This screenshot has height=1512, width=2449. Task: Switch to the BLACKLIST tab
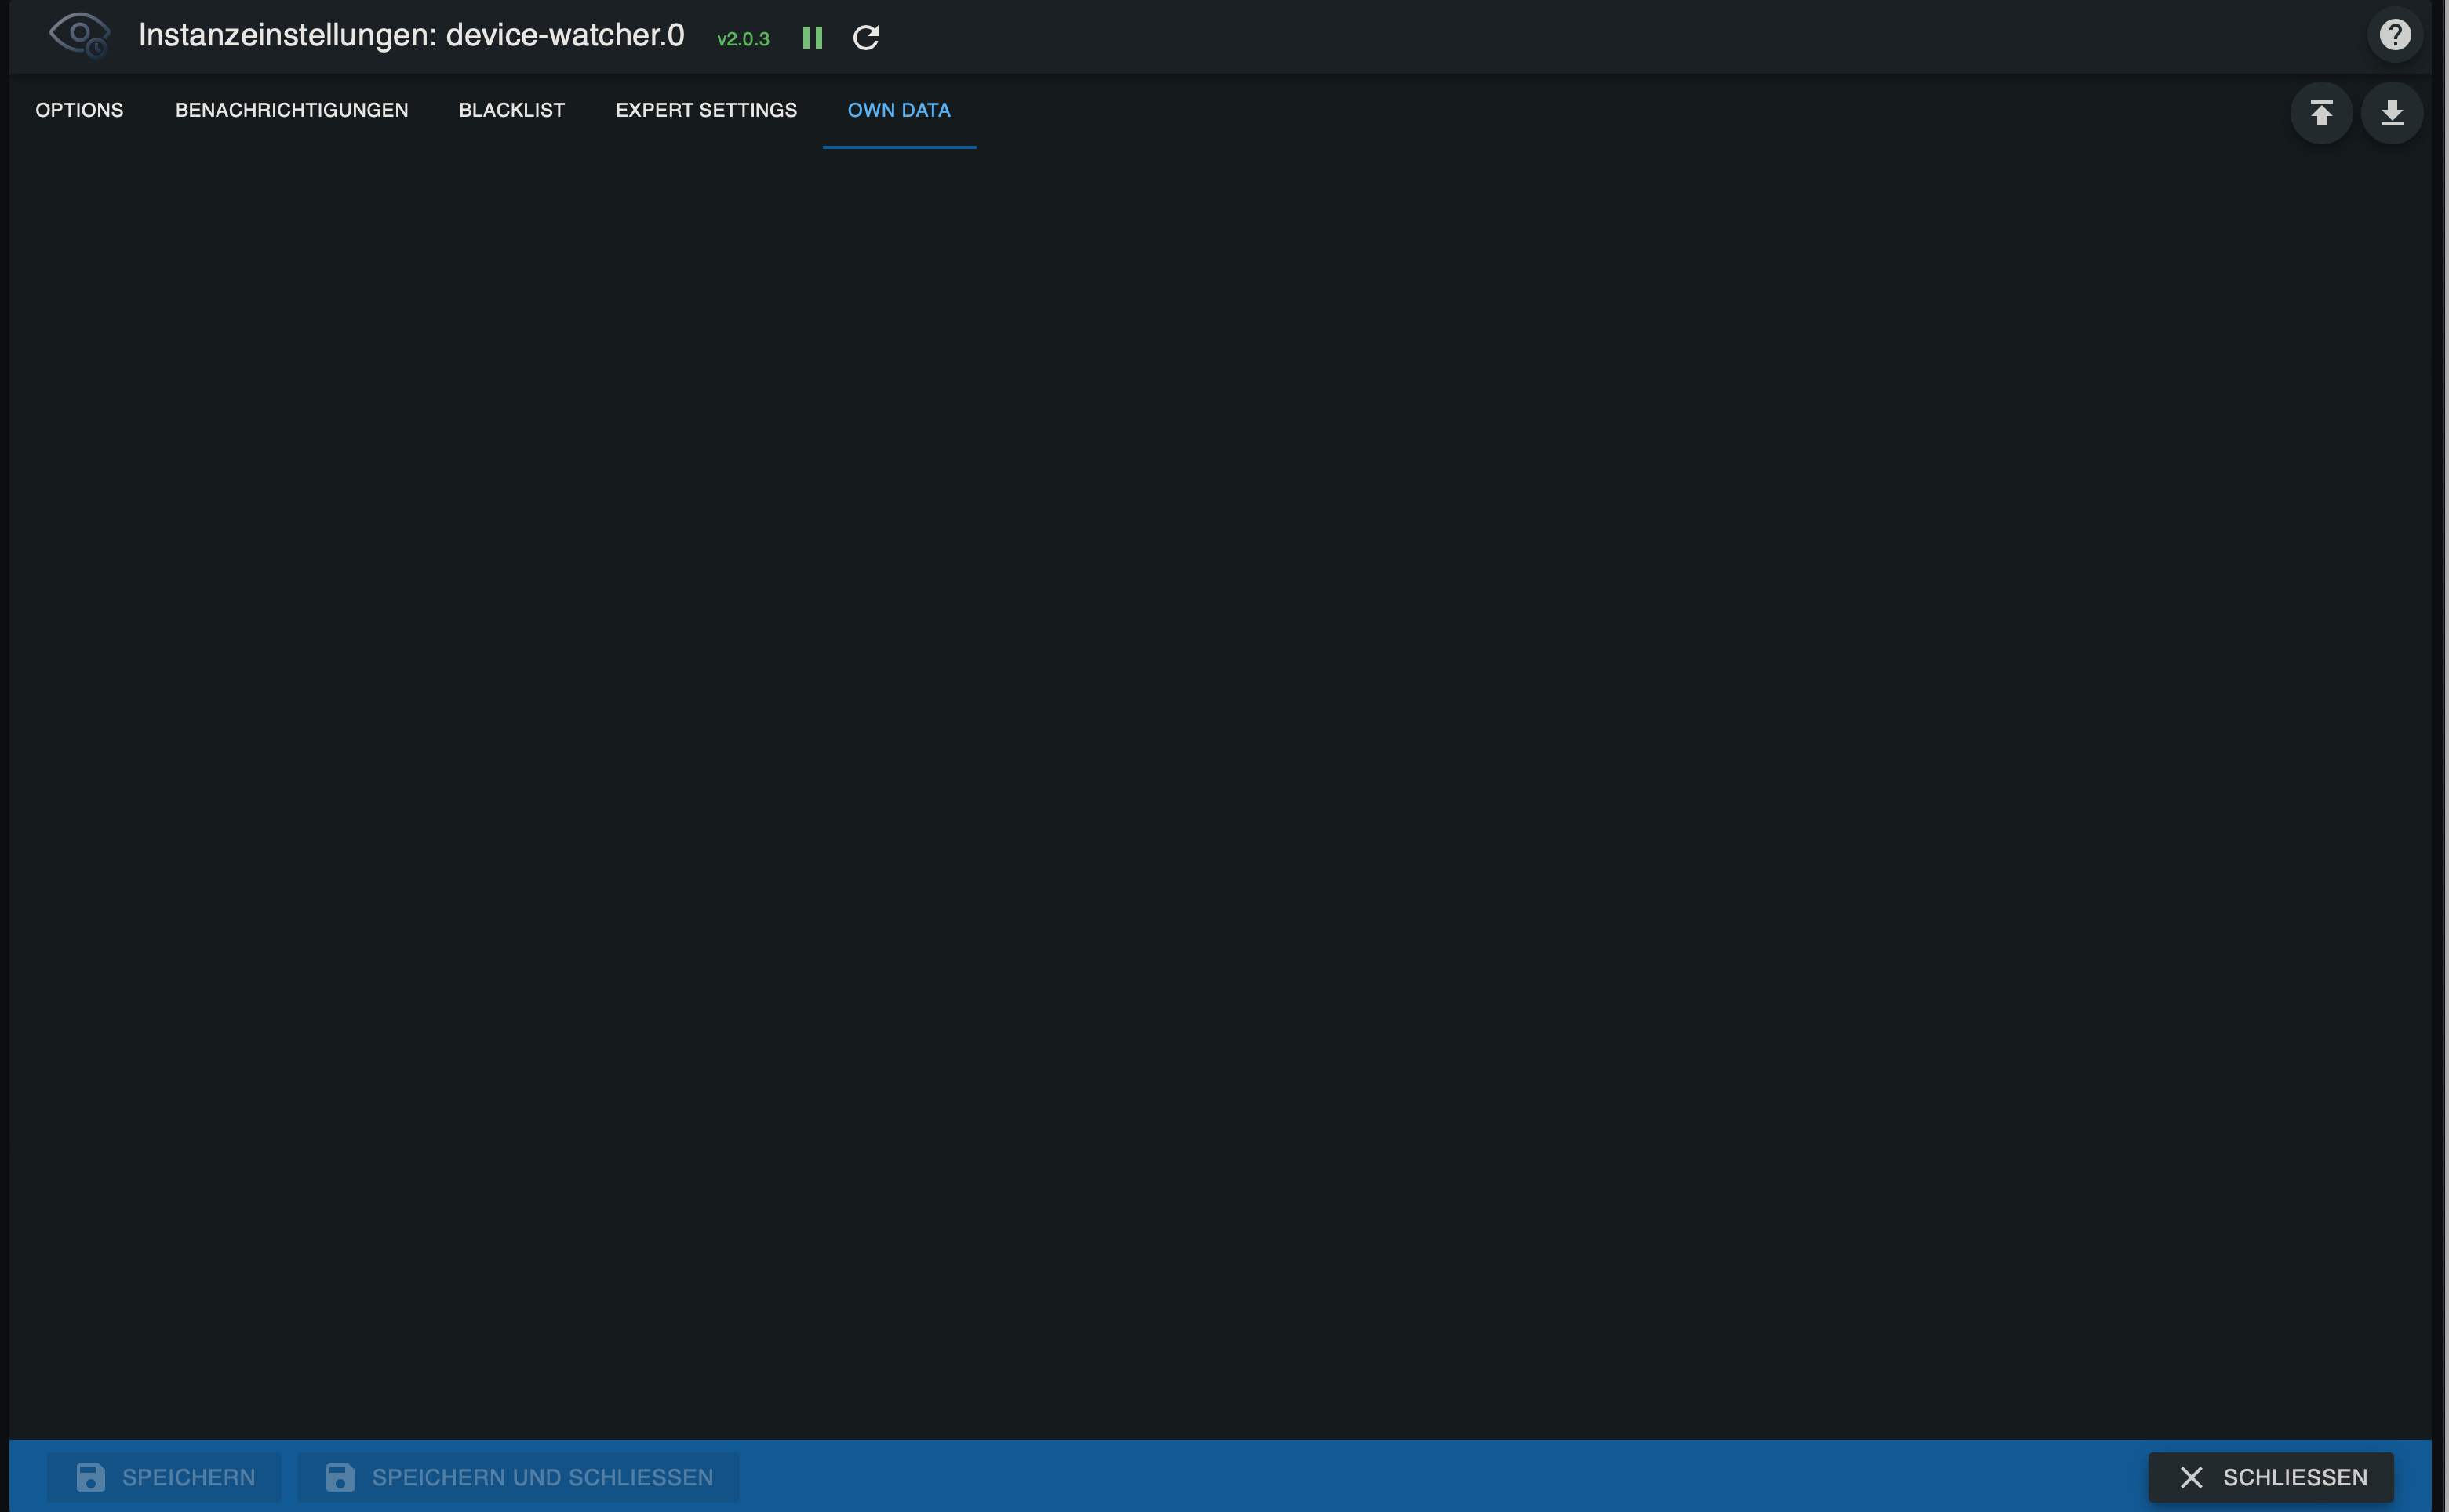click(x=512, y=110)
